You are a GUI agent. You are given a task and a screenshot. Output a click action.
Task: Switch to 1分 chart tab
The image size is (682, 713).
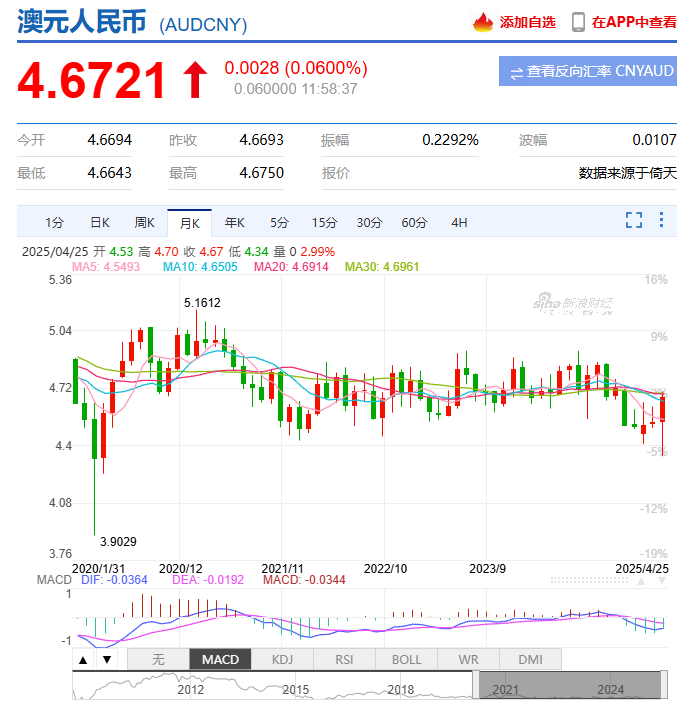[55, 223]
